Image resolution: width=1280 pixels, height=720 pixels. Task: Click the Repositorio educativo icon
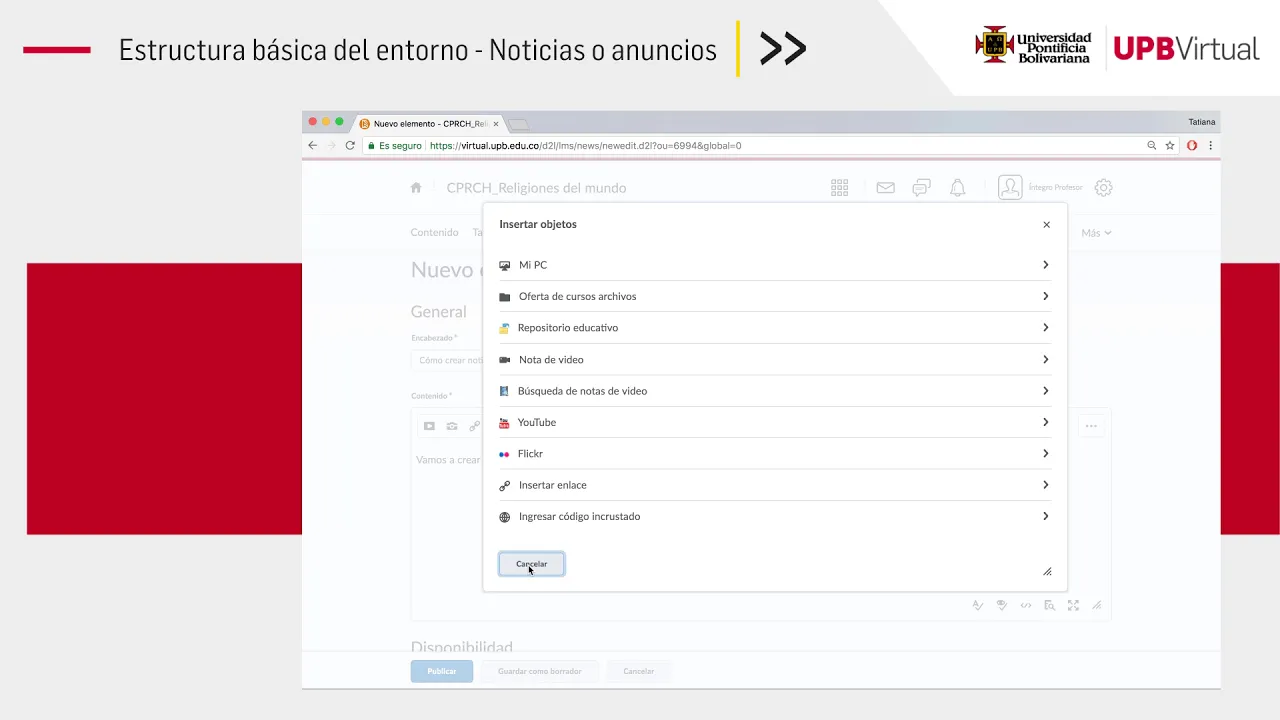pos(504,328)
